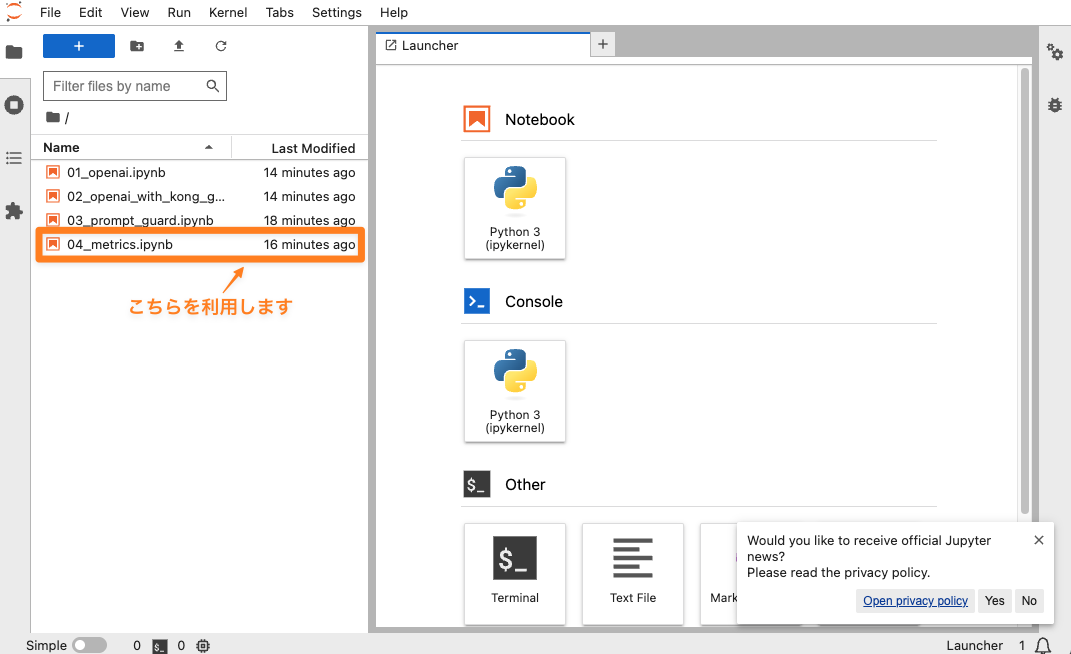The width and height of the screenshot is (1071, 654).
Task: Click the notifications bell in status bar
Action: (1043, 645)
